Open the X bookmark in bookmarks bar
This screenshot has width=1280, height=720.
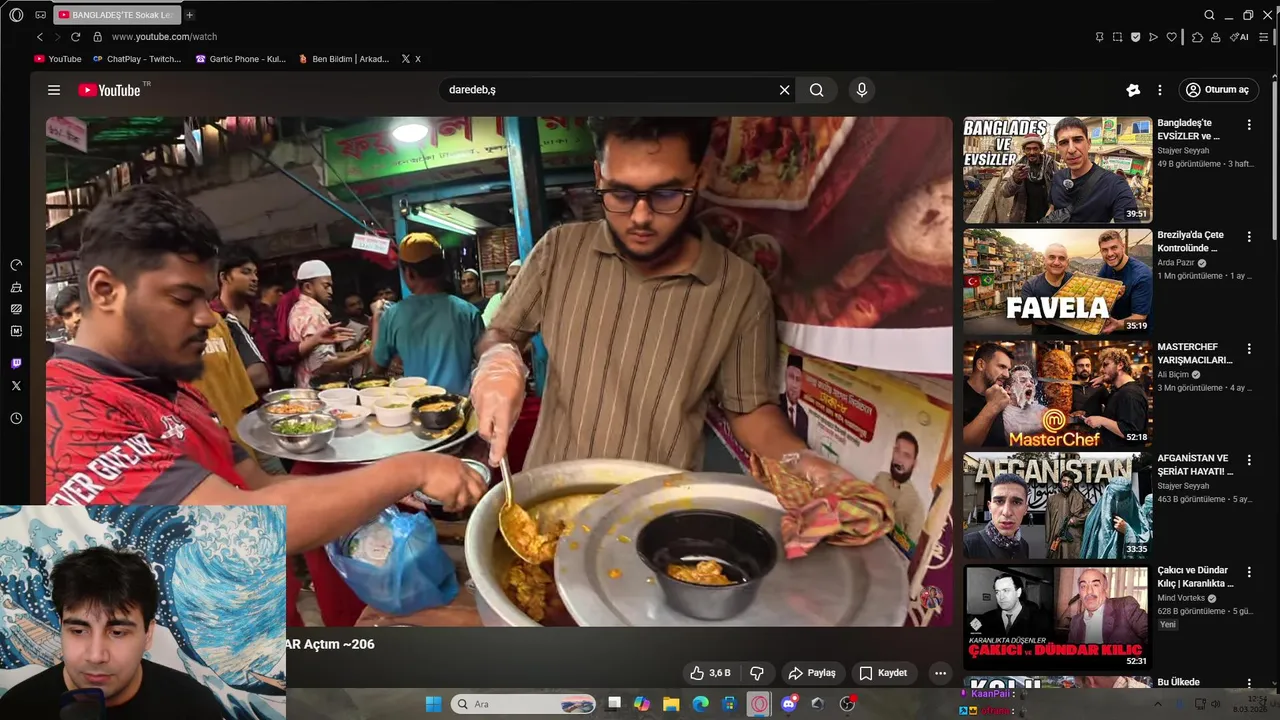click(x=410, y=59)
